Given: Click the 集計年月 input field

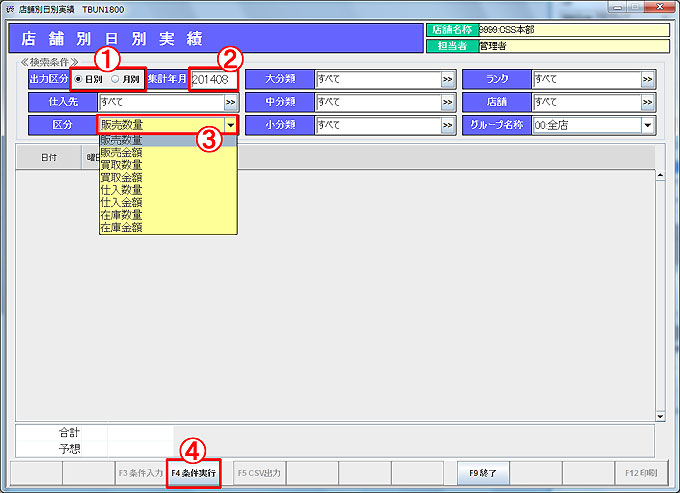Looking at the screenshot, I should click(214, 80).
